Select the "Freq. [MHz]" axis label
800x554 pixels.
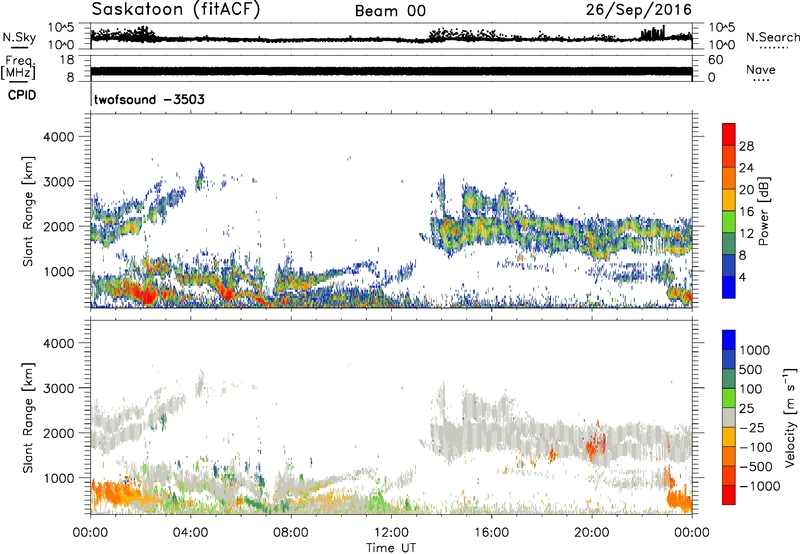[18, 68]
